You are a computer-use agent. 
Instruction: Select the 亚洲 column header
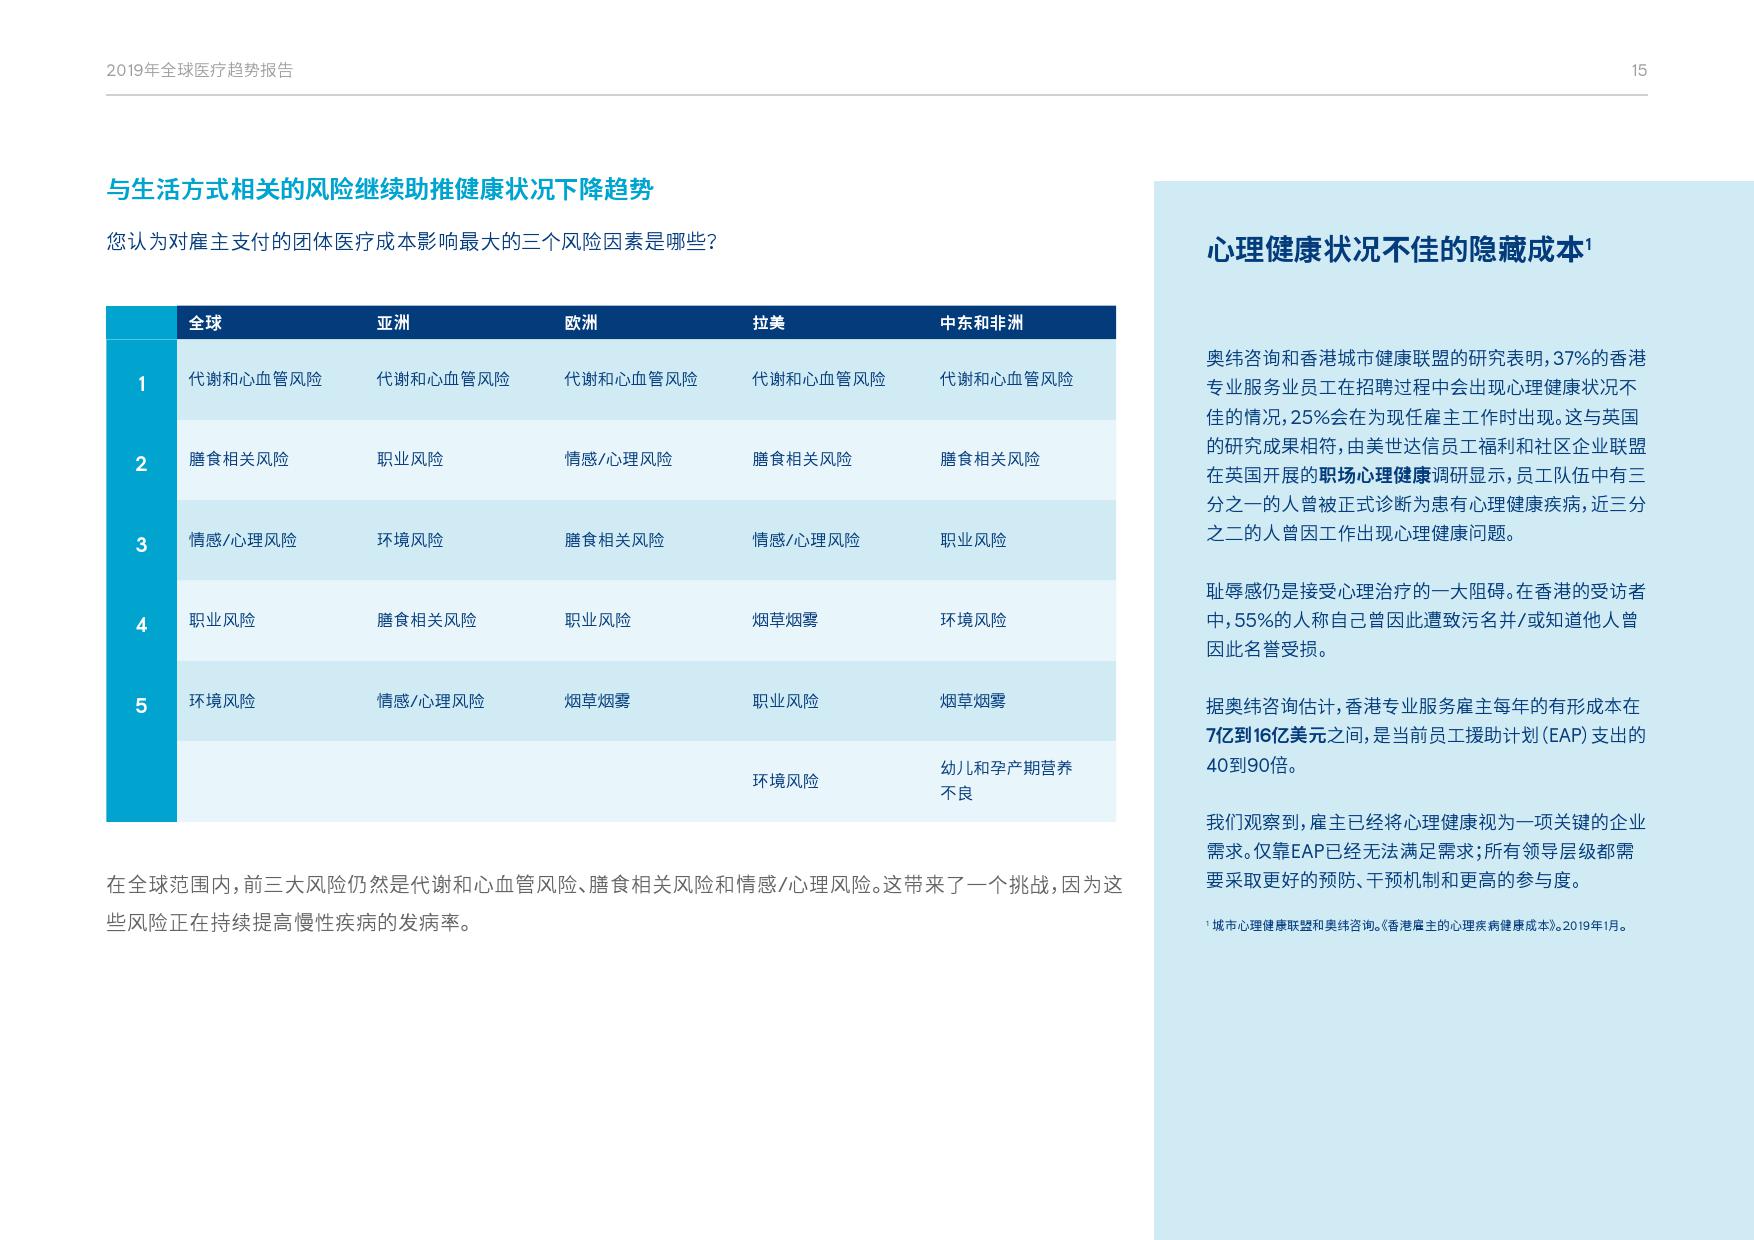[x=393, y=323]
